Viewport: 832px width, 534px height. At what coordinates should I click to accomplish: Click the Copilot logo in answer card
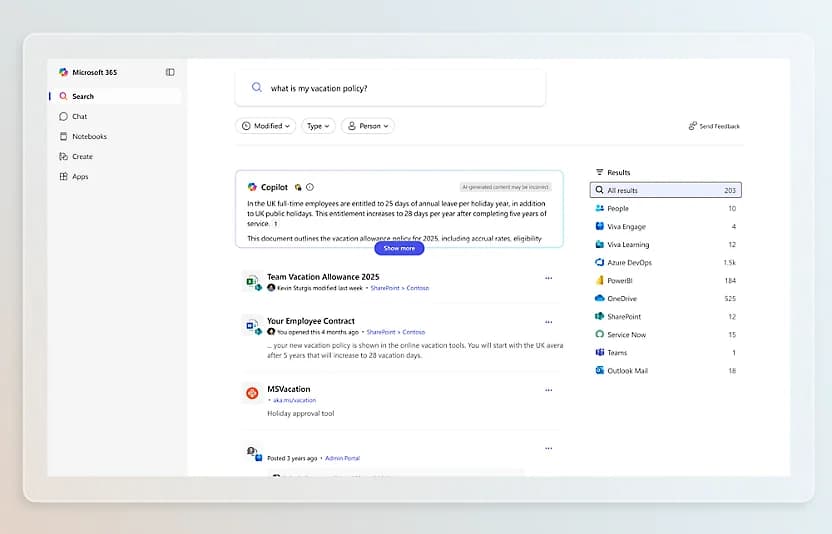[253, 187]
